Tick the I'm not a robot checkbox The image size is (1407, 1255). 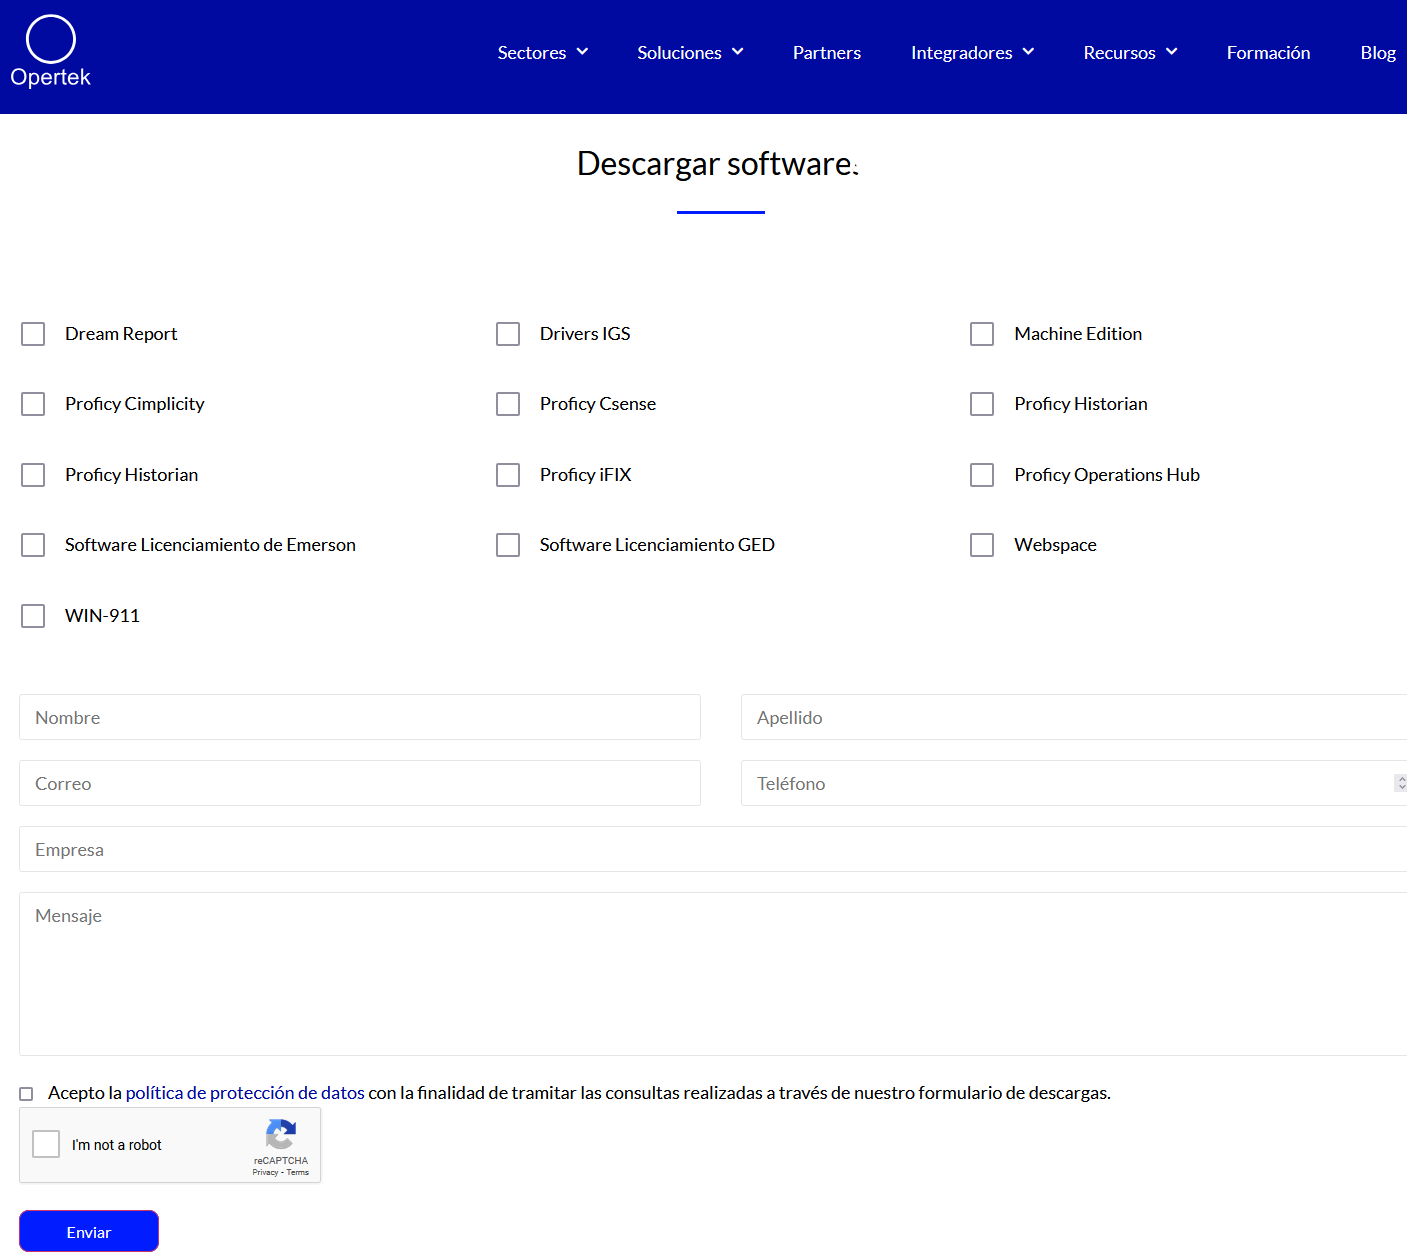(46, 1144)
